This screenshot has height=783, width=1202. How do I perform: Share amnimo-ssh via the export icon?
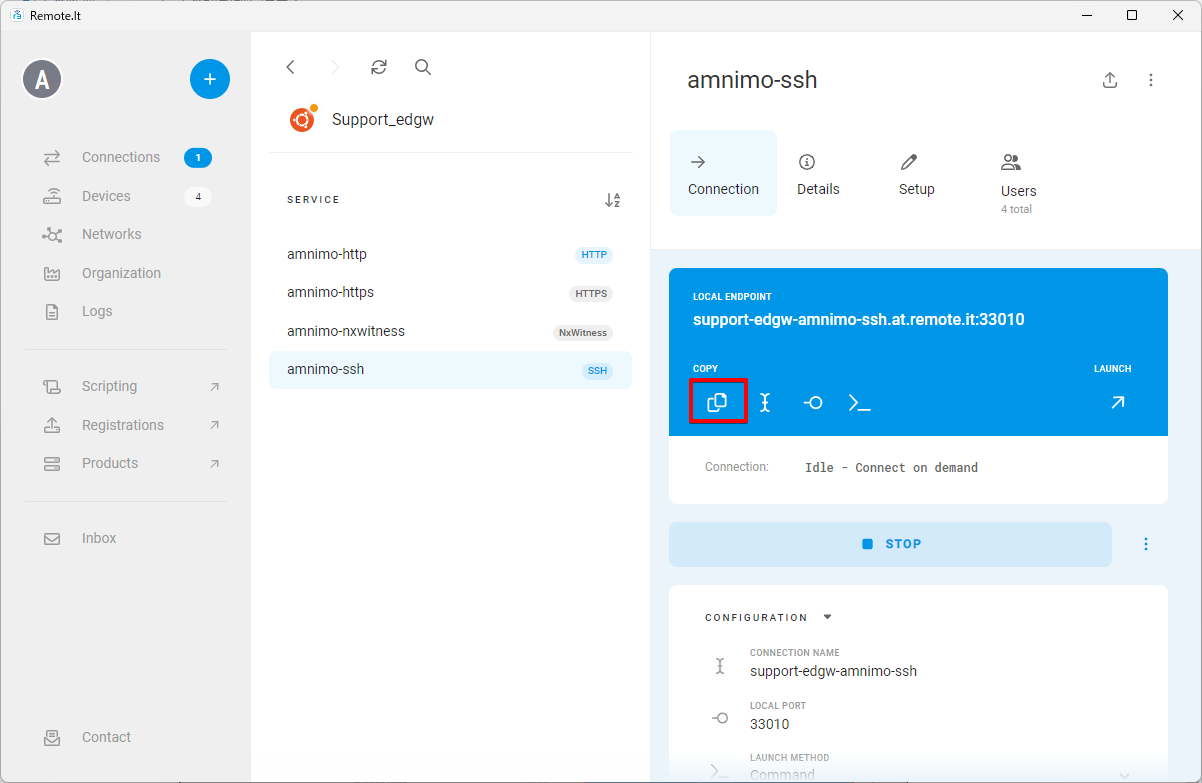pos(1110,80)
